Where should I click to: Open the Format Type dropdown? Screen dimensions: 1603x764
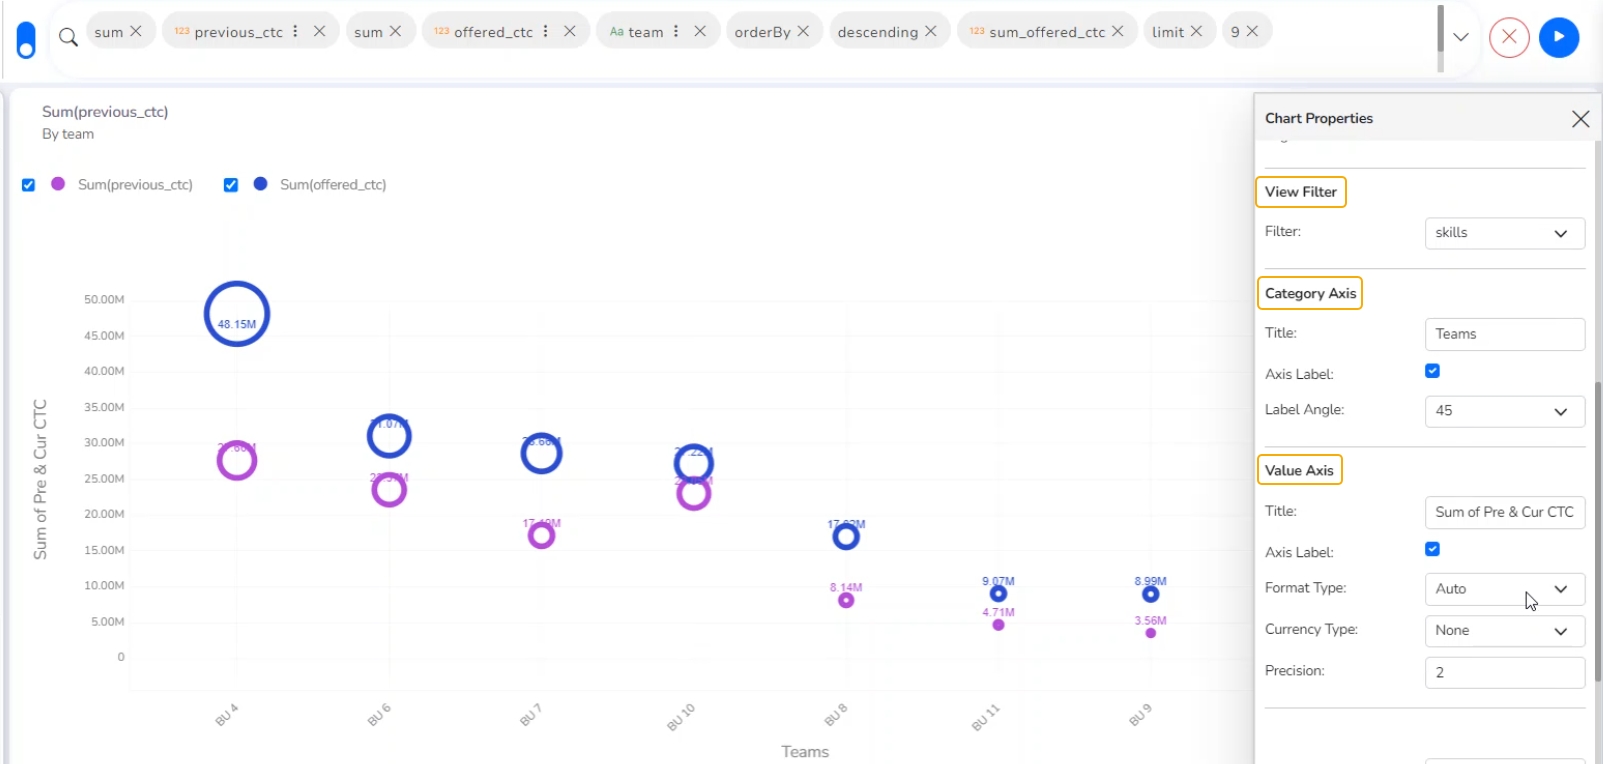[x=1504, y=589]
